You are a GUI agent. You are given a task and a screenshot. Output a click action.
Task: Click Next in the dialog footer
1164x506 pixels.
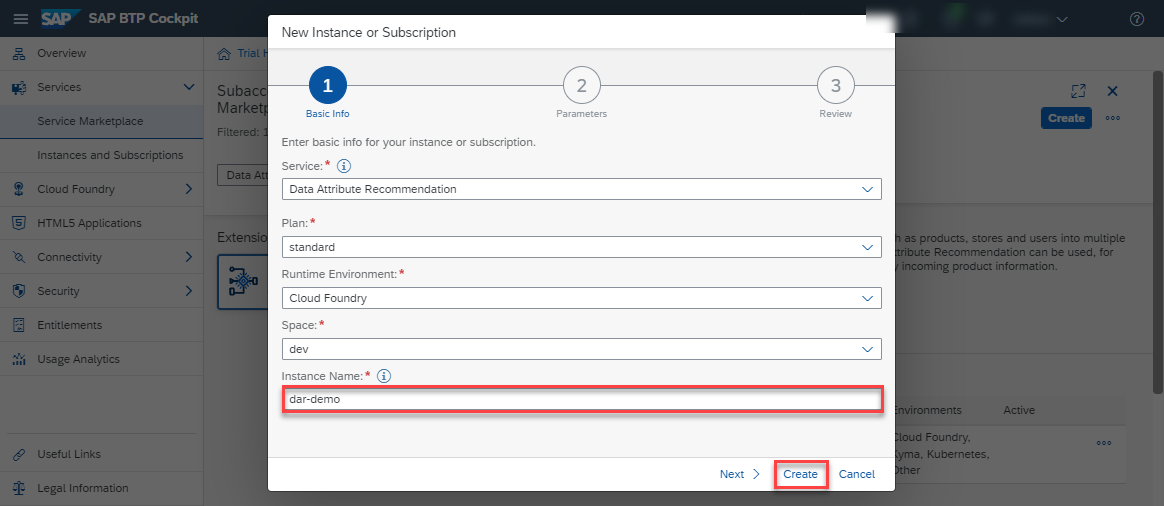740,474
